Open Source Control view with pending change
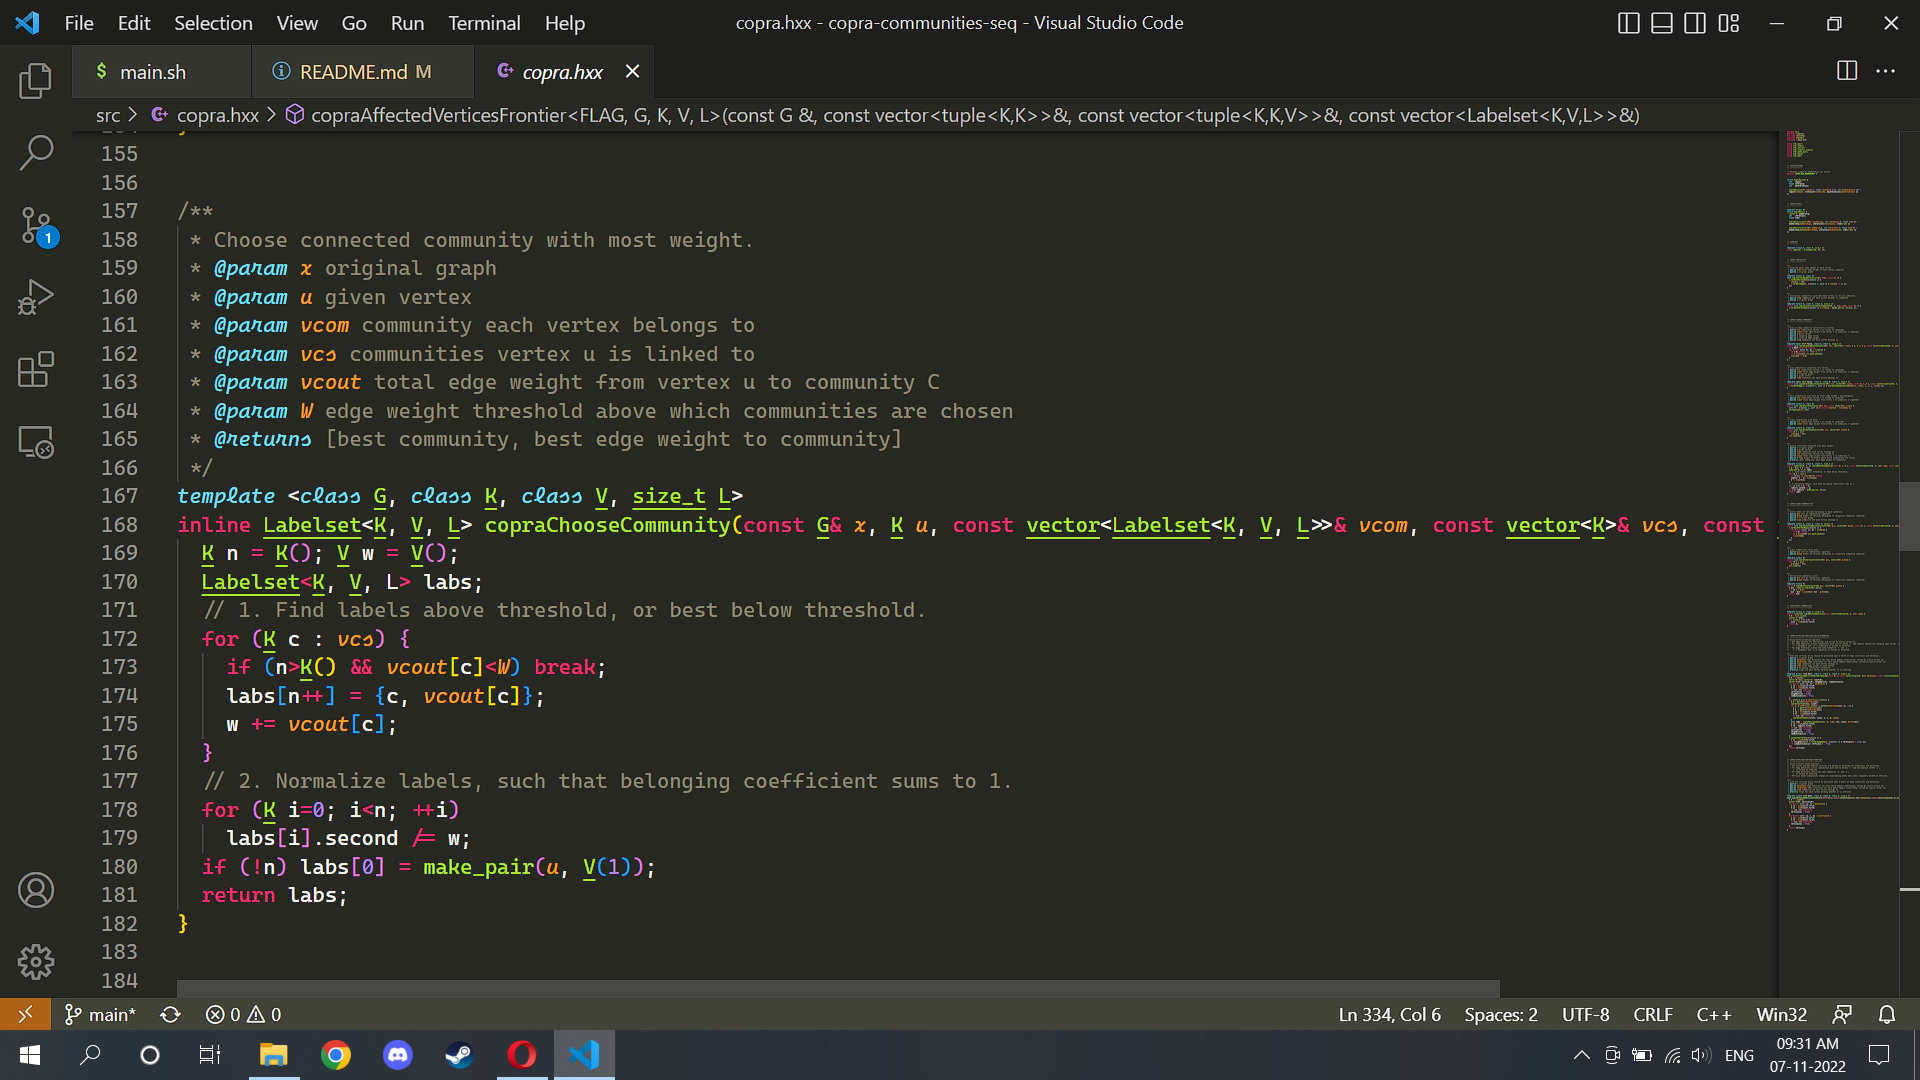Viewport: 1920px width, 1080px height. [36, 226]
